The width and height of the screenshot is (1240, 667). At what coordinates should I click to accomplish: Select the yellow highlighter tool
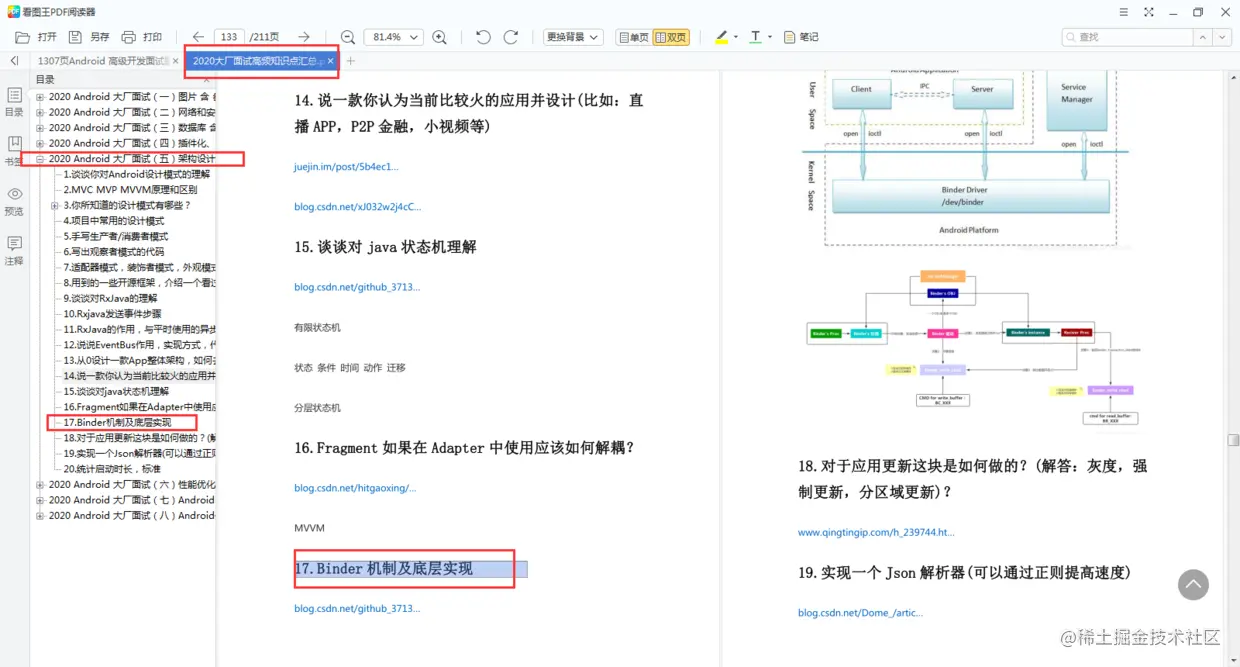(x=722, y=37)
